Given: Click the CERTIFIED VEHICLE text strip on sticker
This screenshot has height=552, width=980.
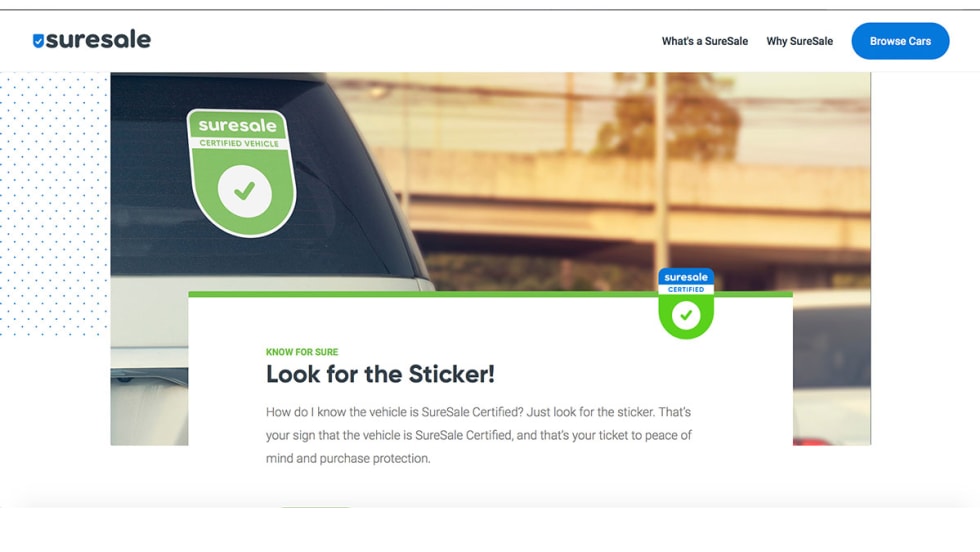Looking at the screenshot, I should point(239,143).
